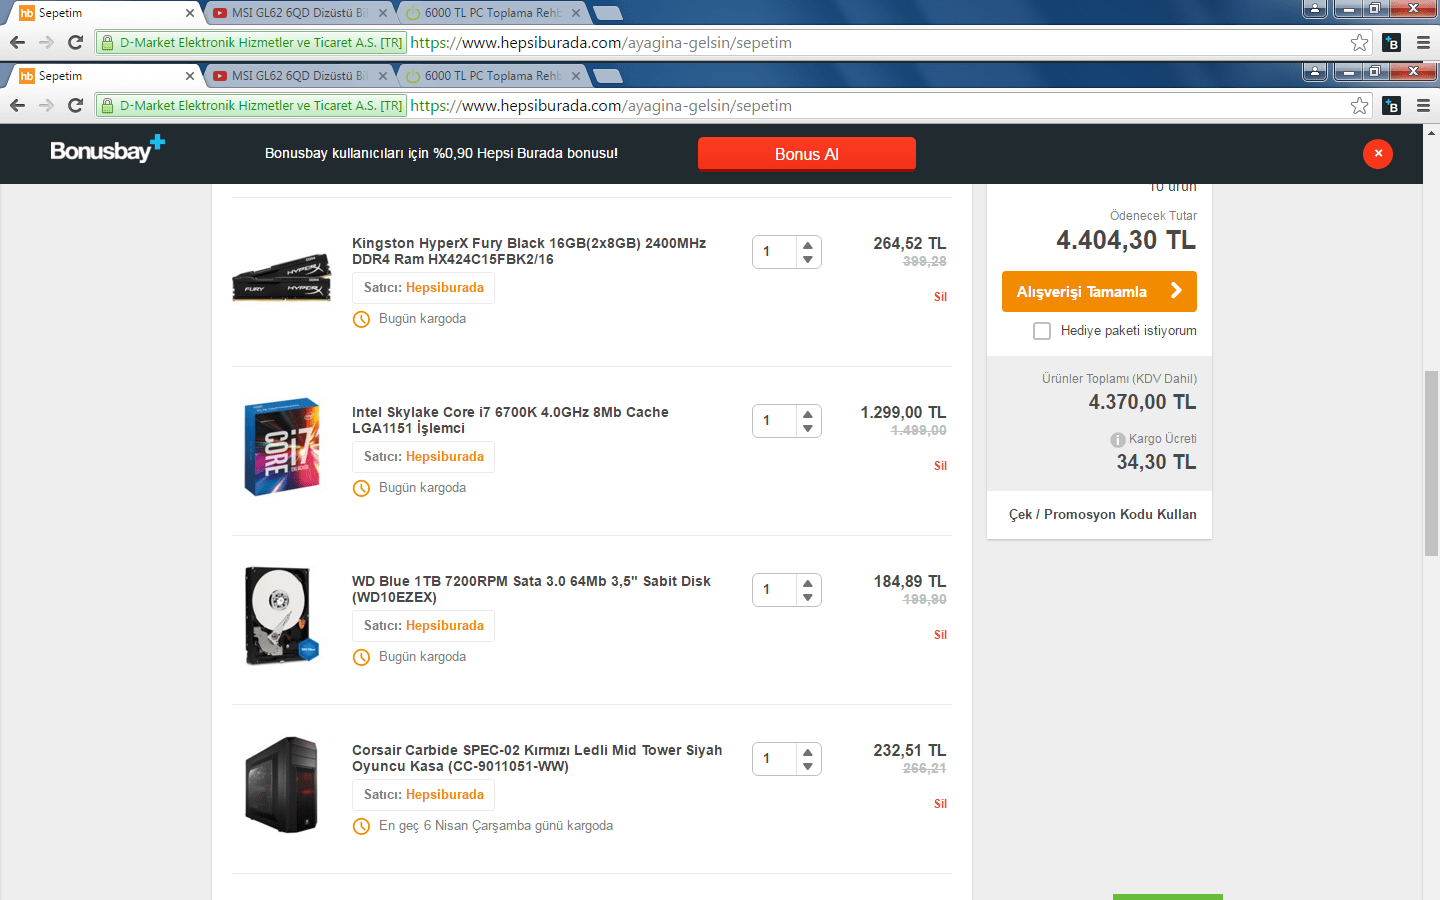Image resolution: width=1440 pixels, height=900 pixels.
Task: Increase quantity of WD Blue 1TB disk
Action: [808, 583]
